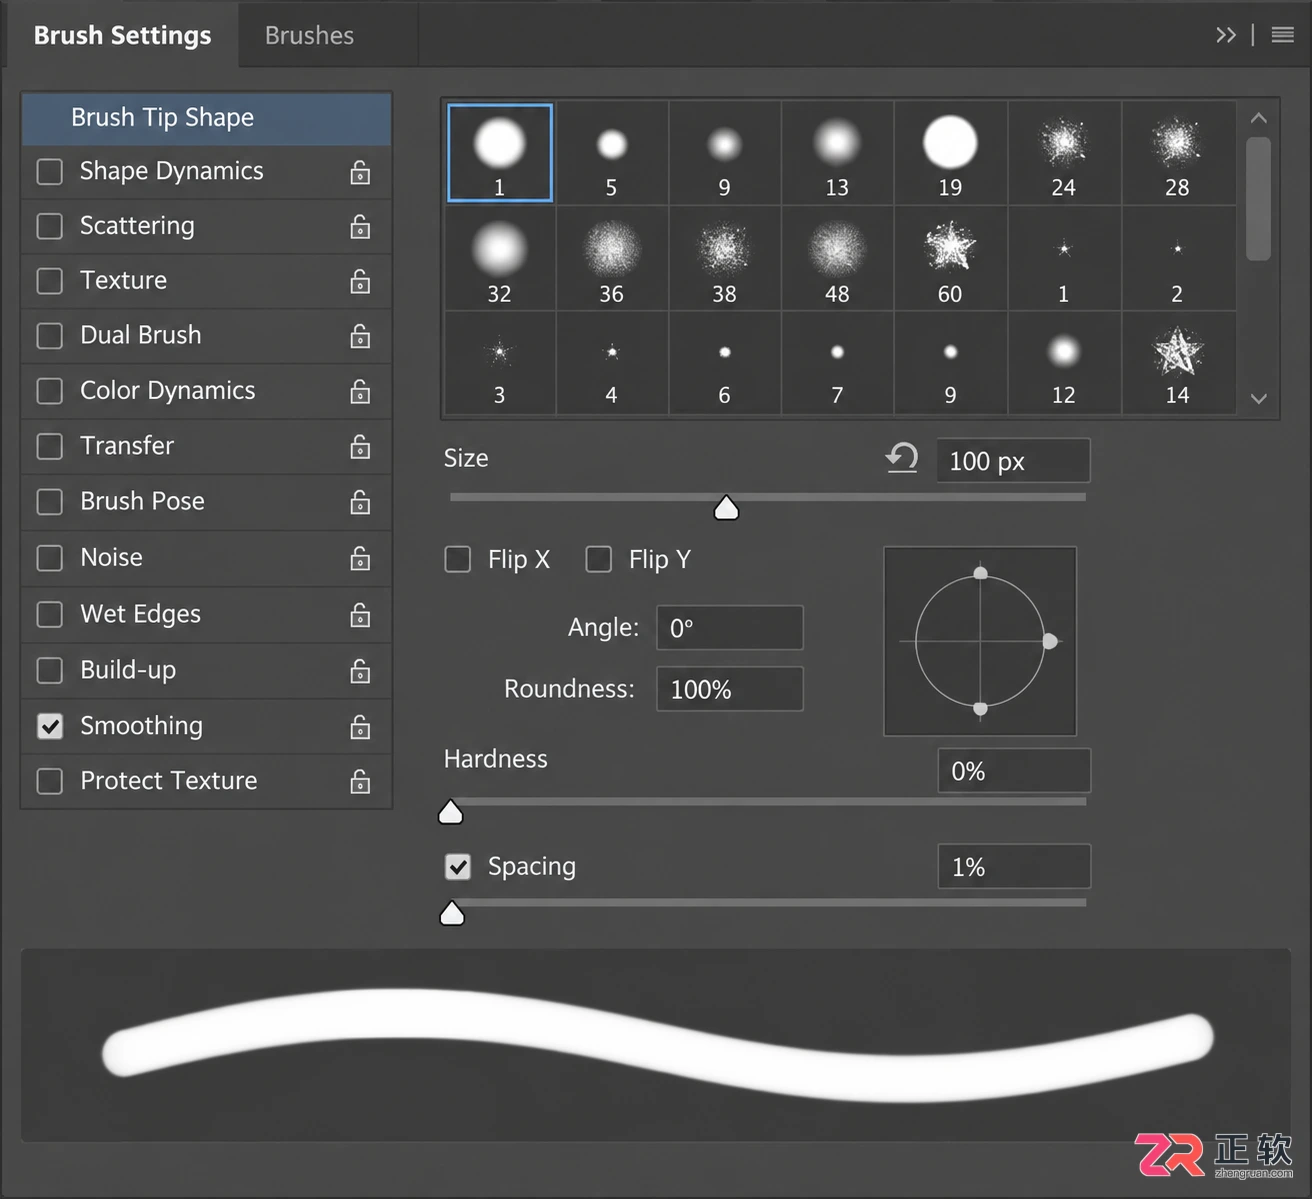Enable the Wet Edges checkbox

(50, 614)
